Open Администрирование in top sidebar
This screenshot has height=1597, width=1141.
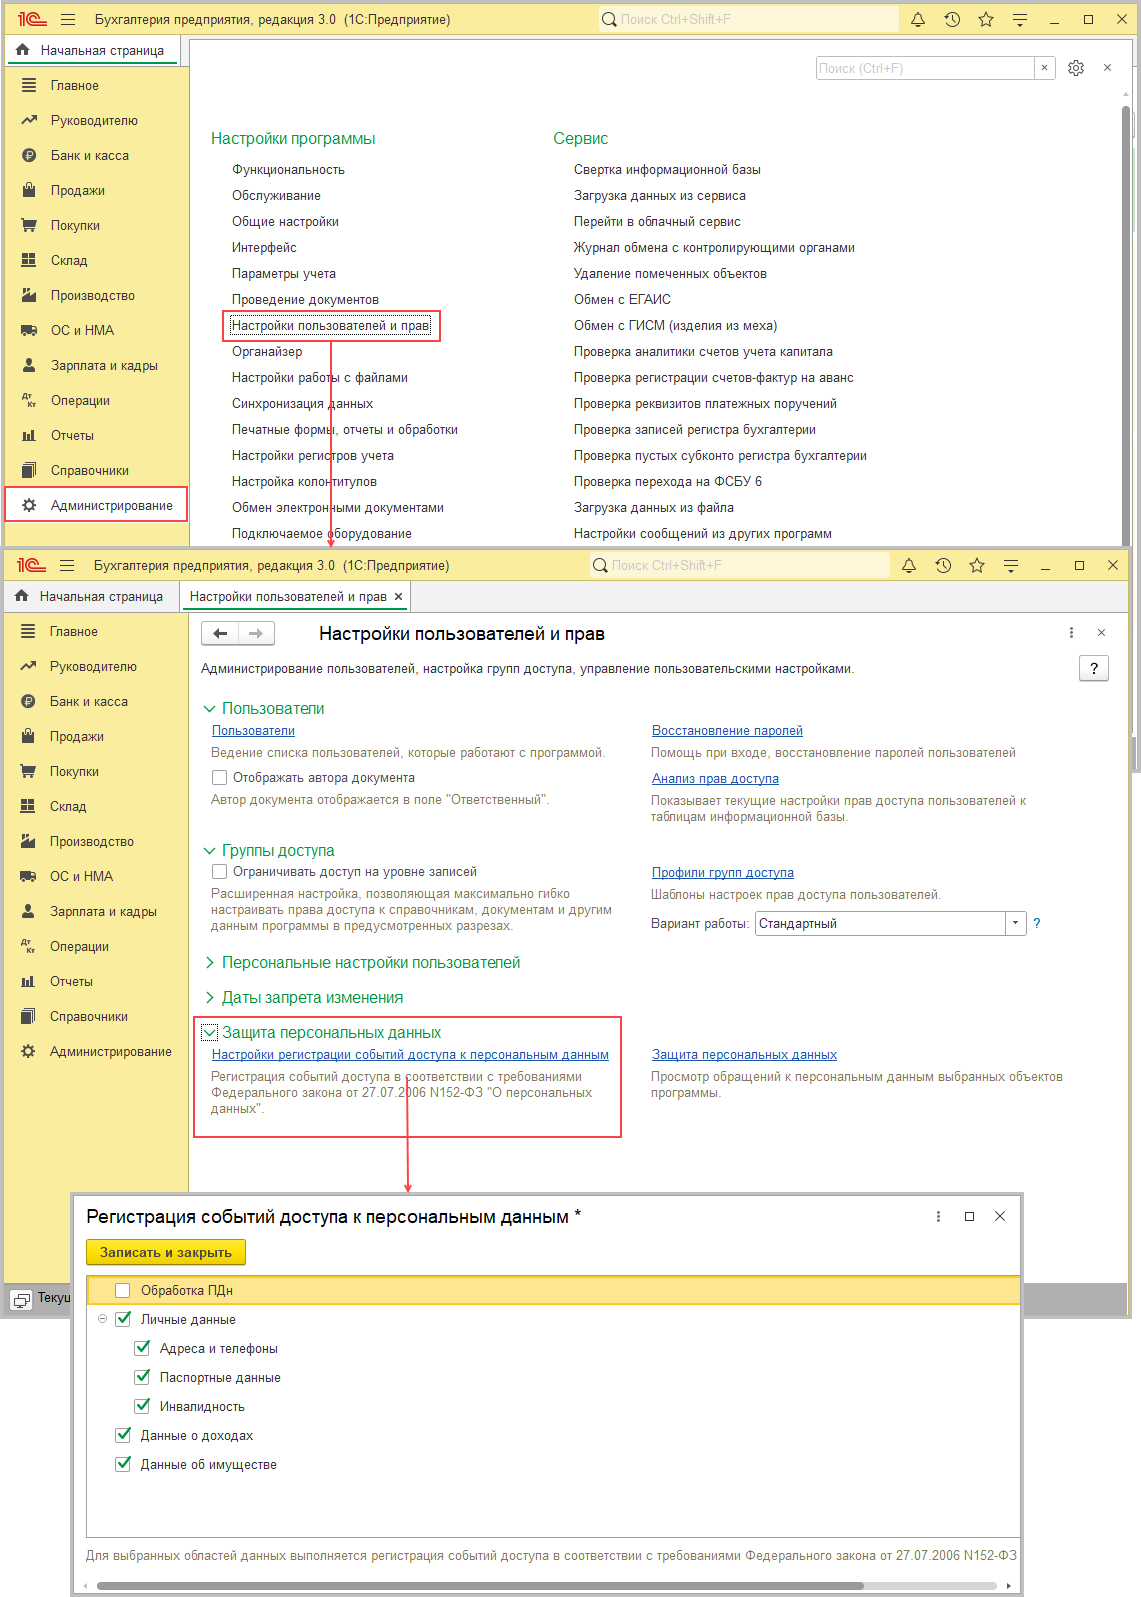[x=97, y=505]
